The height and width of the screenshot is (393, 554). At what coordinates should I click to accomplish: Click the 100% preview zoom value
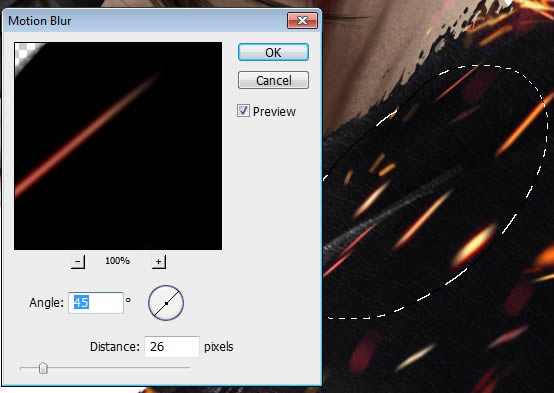tap(117, 261)
